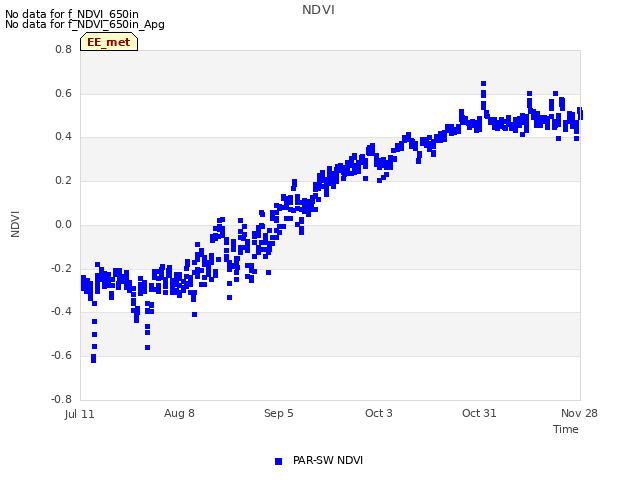Image resolution: width=640 pixels, height=480 pixels.
Task: Click the 0.0 y-axis tick label
Action: click(64, 224)
